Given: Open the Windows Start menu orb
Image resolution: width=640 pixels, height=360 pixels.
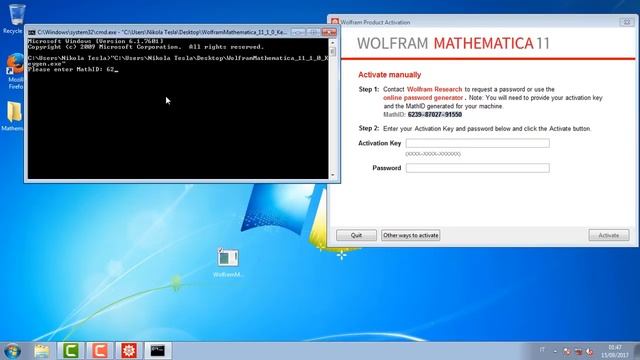Looking at the screenshot, I should [12, 351].
